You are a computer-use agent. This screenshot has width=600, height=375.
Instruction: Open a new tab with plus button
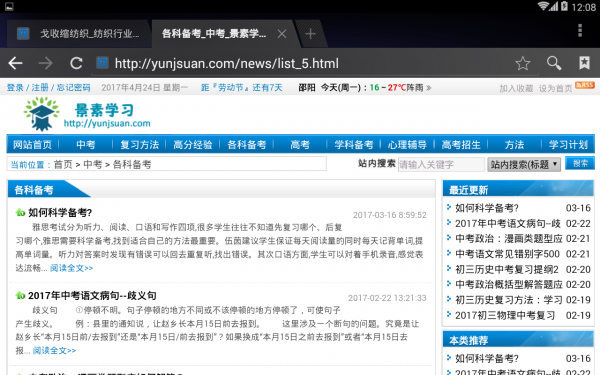[x=310, y=34]
